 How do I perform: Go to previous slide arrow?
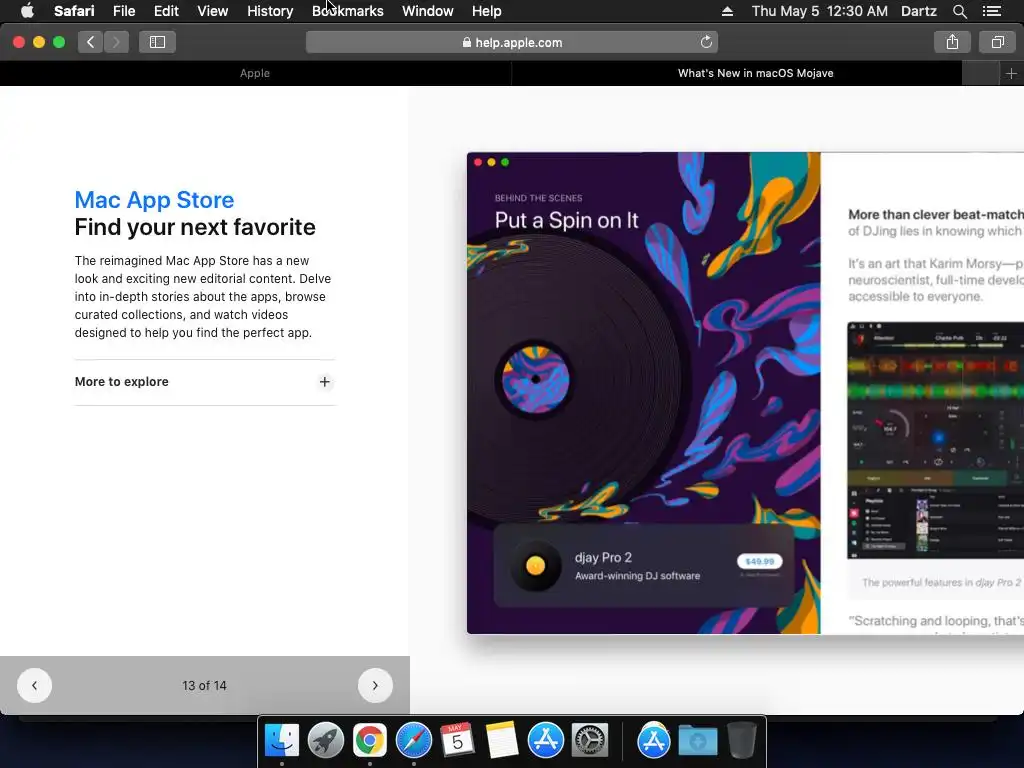pyautogui.click(x=34, y=685)
